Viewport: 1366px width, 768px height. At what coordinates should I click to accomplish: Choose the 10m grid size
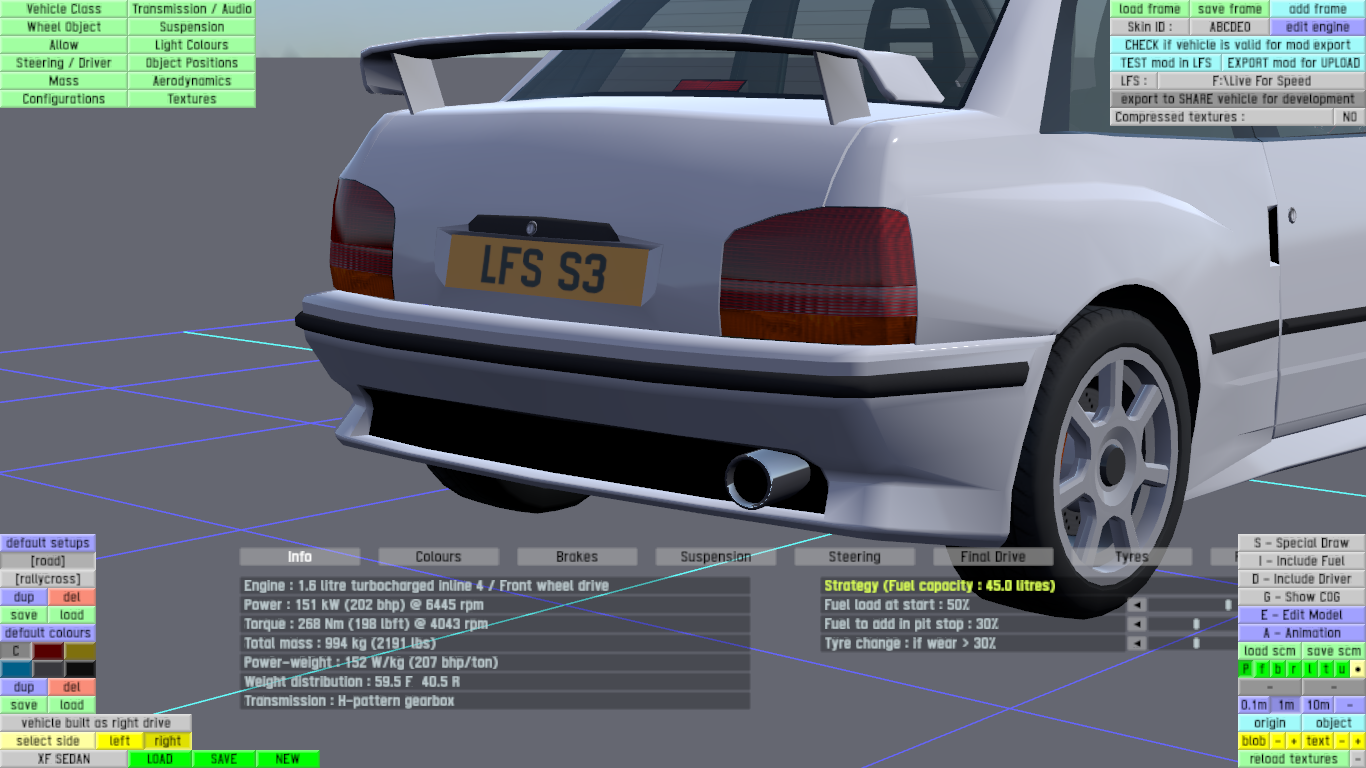pos(1318,705)
